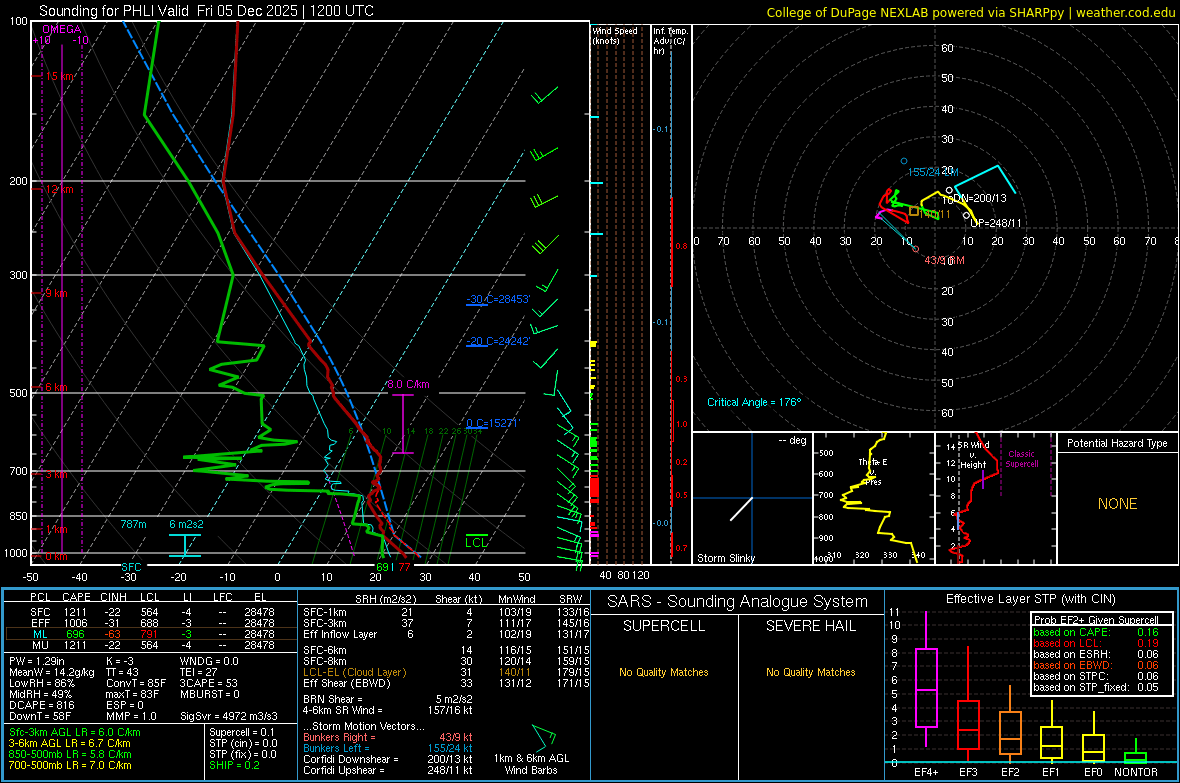Click the -30 C=28453' level label

point(498,299)
